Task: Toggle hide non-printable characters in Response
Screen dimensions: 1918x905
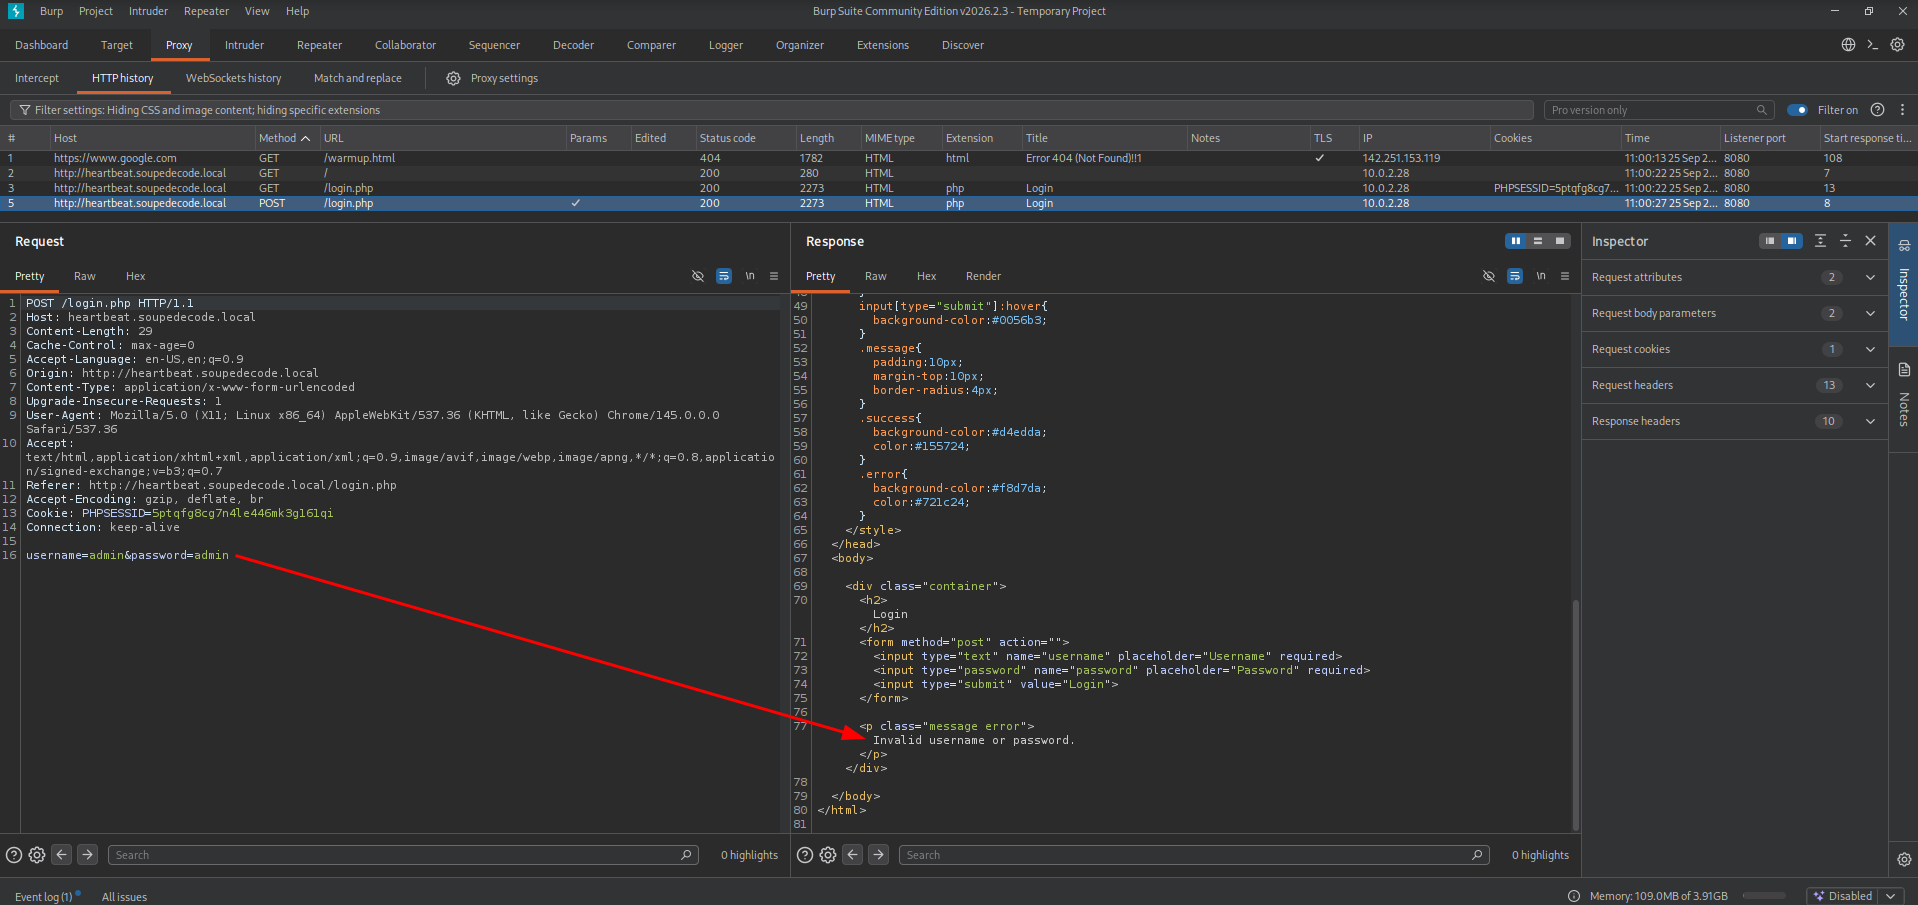Action: [x=1489, y=276]
